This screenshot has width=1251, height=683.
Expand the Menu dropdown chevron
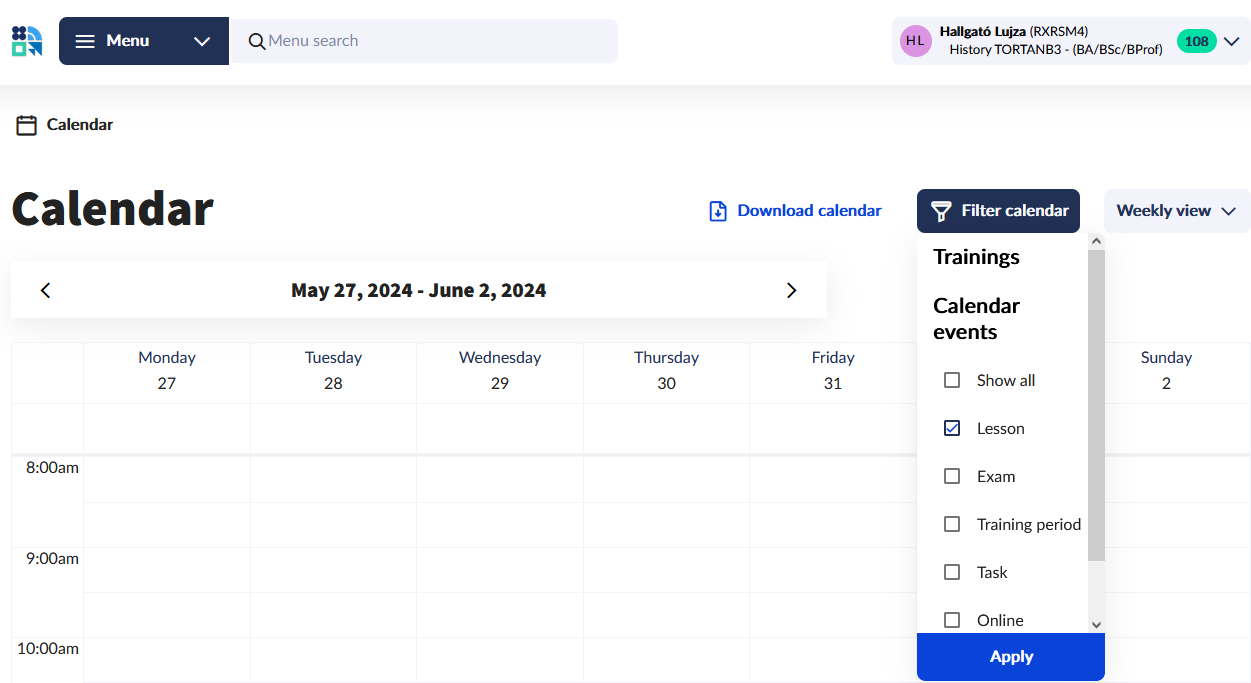tap(202, 41)
